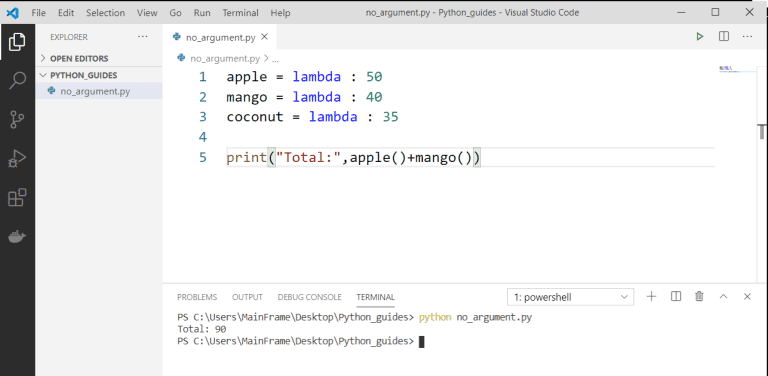Open the Extensions view
Viewport: 768px width, 376px height.
[x=17, y=198]
